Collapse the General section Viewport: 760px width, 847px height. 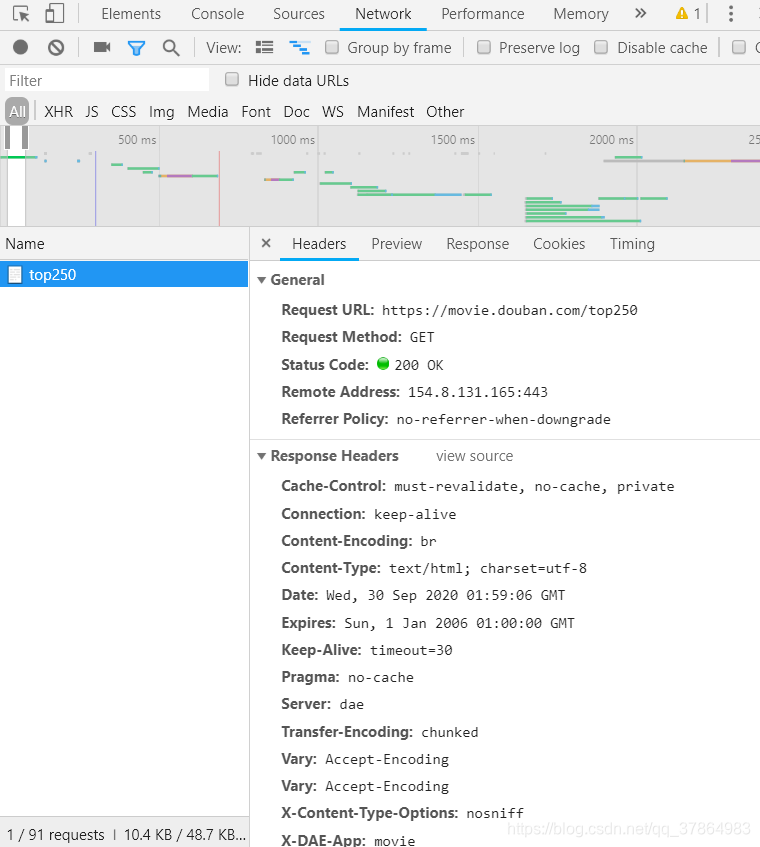(261, 280)
